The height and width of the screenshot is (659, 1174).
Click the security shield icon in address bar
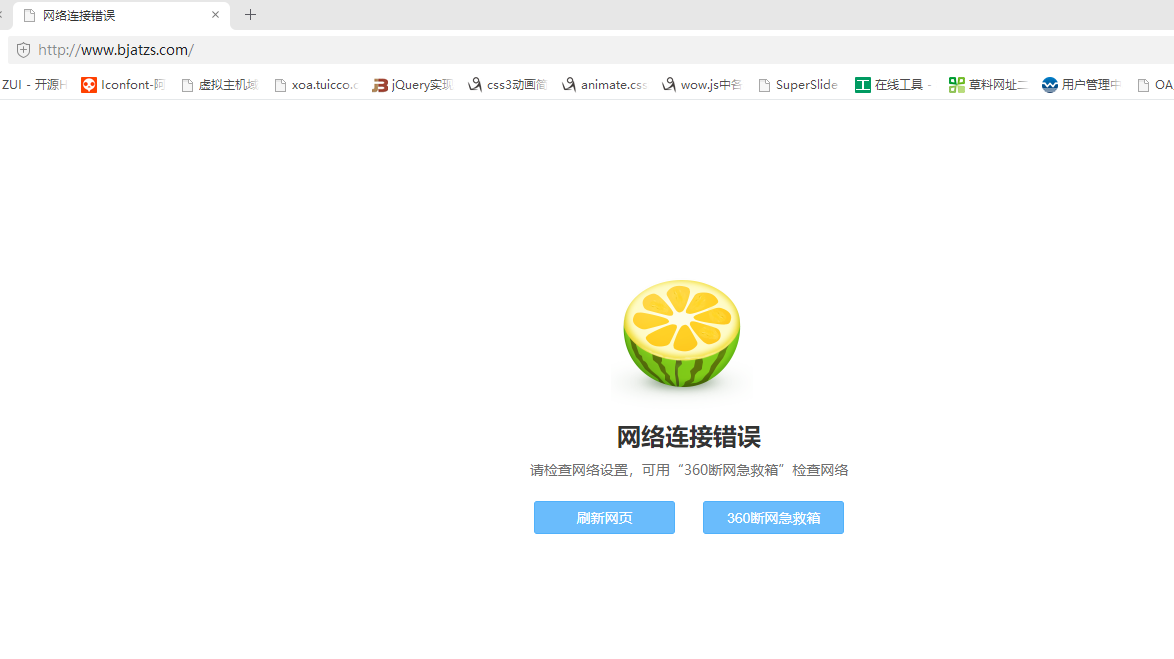[x=23, y=50]
